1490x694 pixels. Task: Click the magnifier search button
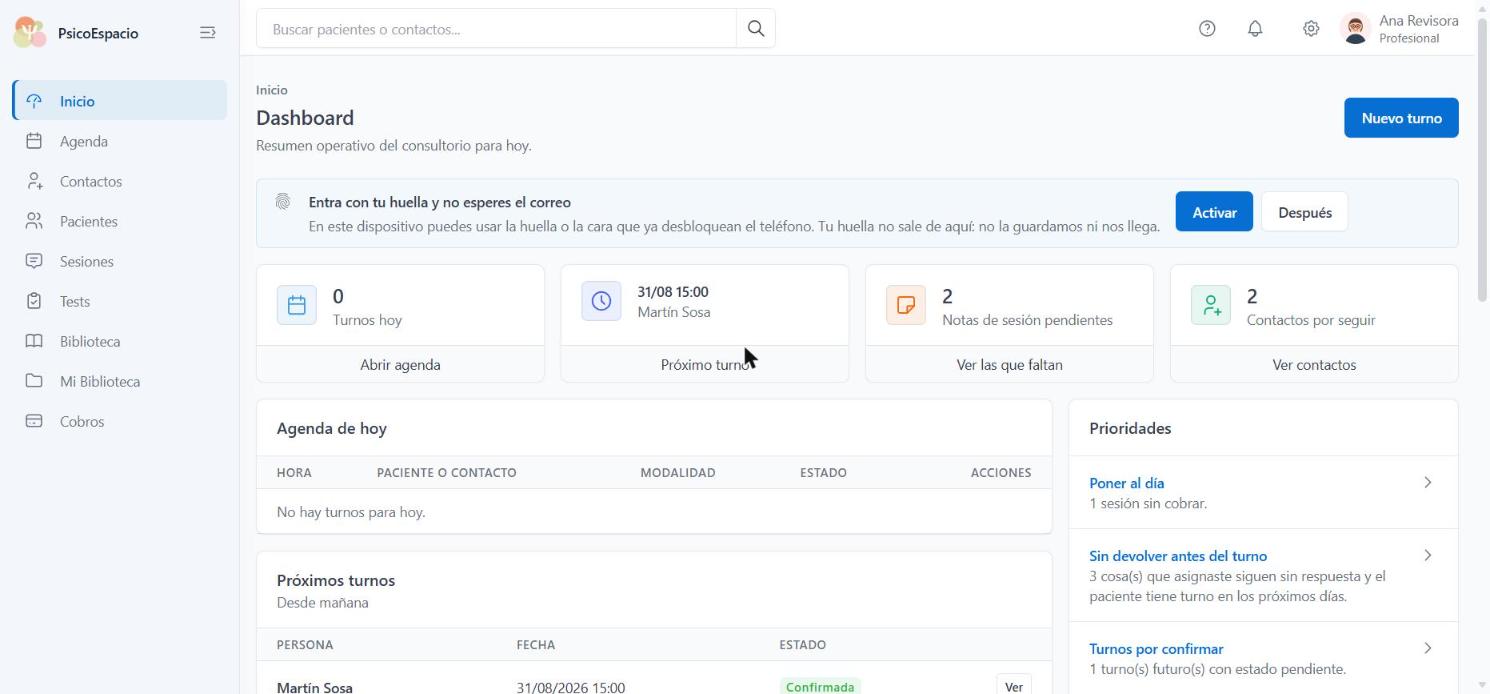756,29
